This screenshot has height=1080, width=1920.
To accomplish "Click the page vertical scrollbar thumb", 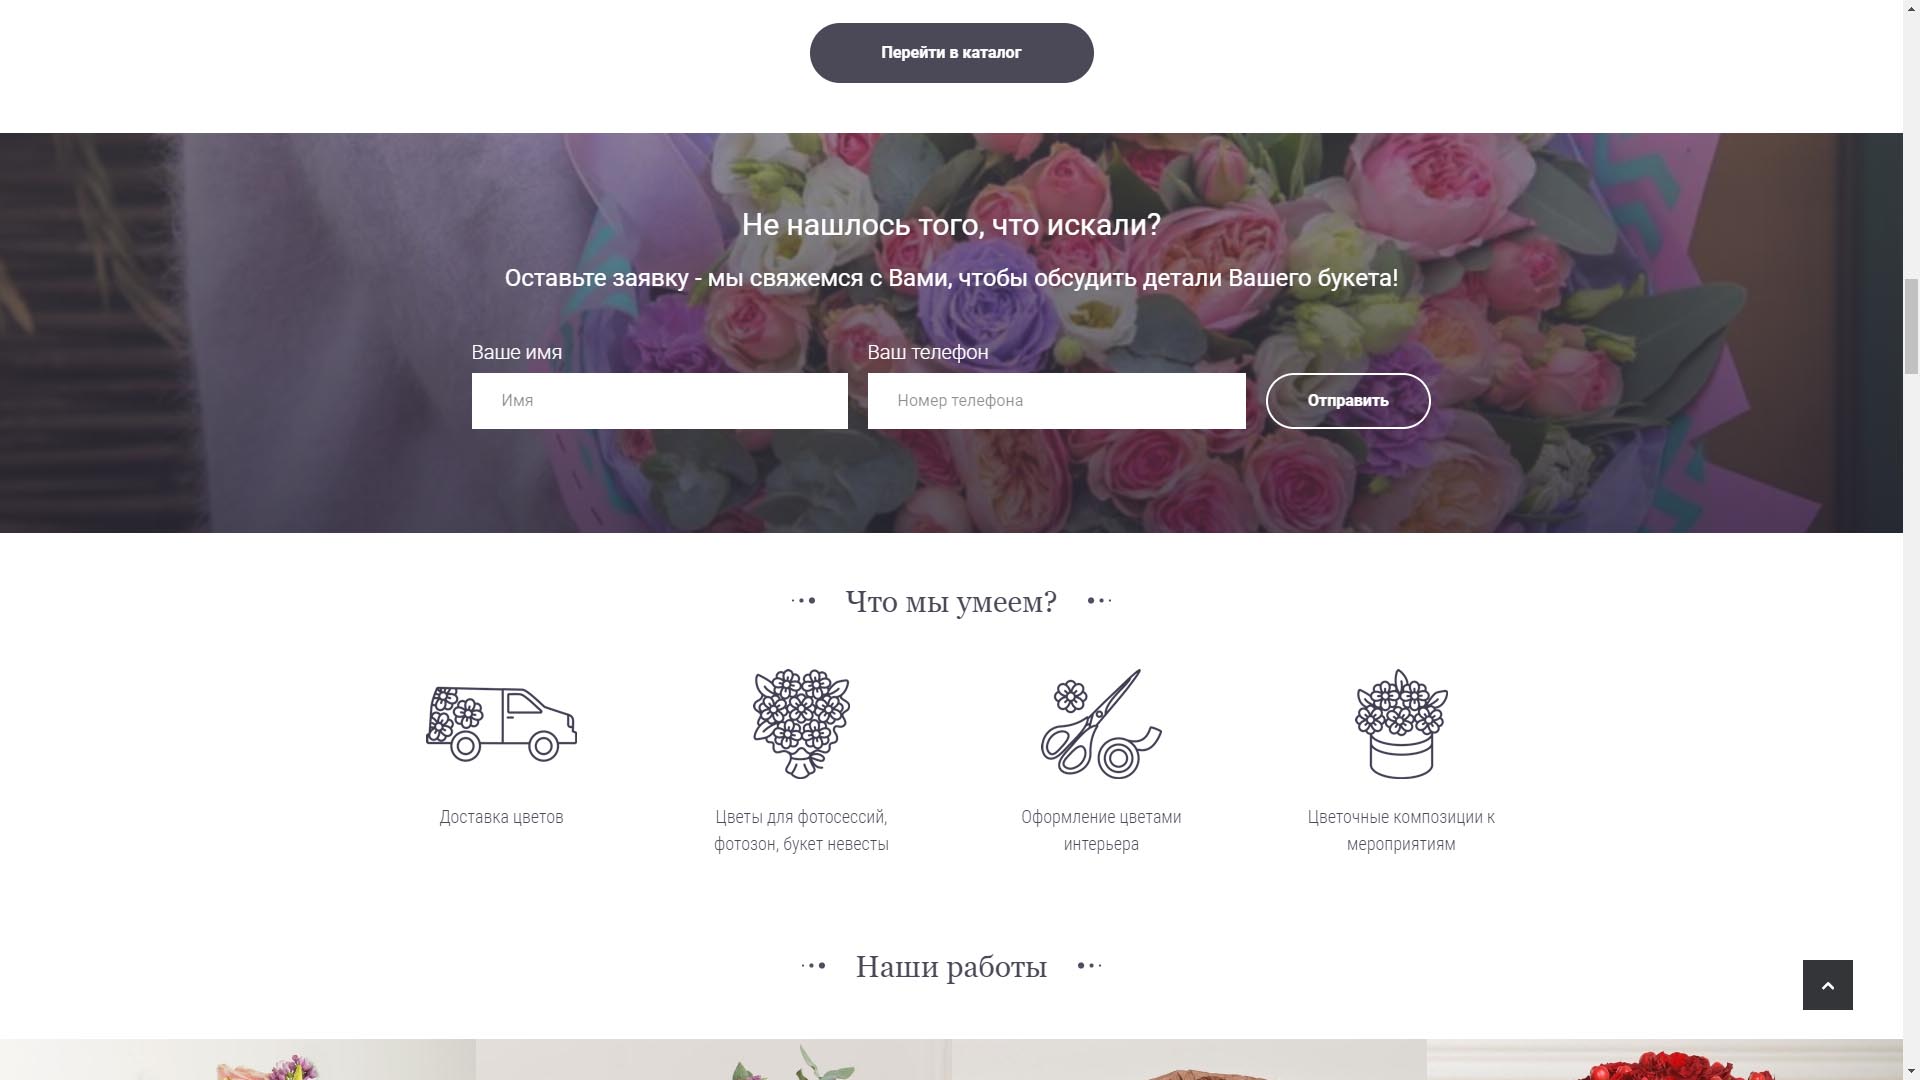I will point(1911,326).
